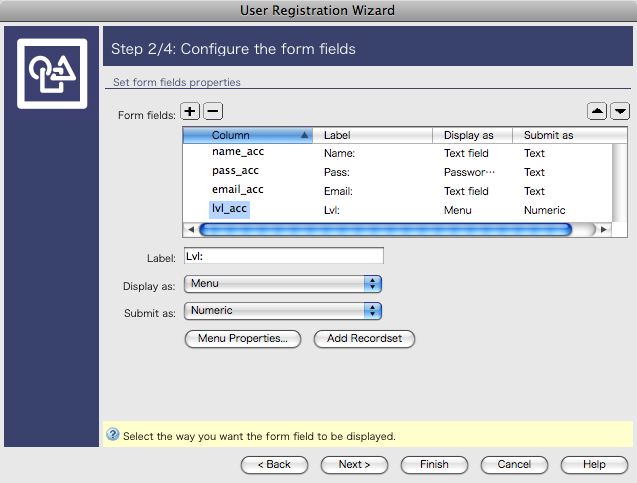Go to the Next wizard step
This screenshot has height=483, width=637.
[354, 464]
